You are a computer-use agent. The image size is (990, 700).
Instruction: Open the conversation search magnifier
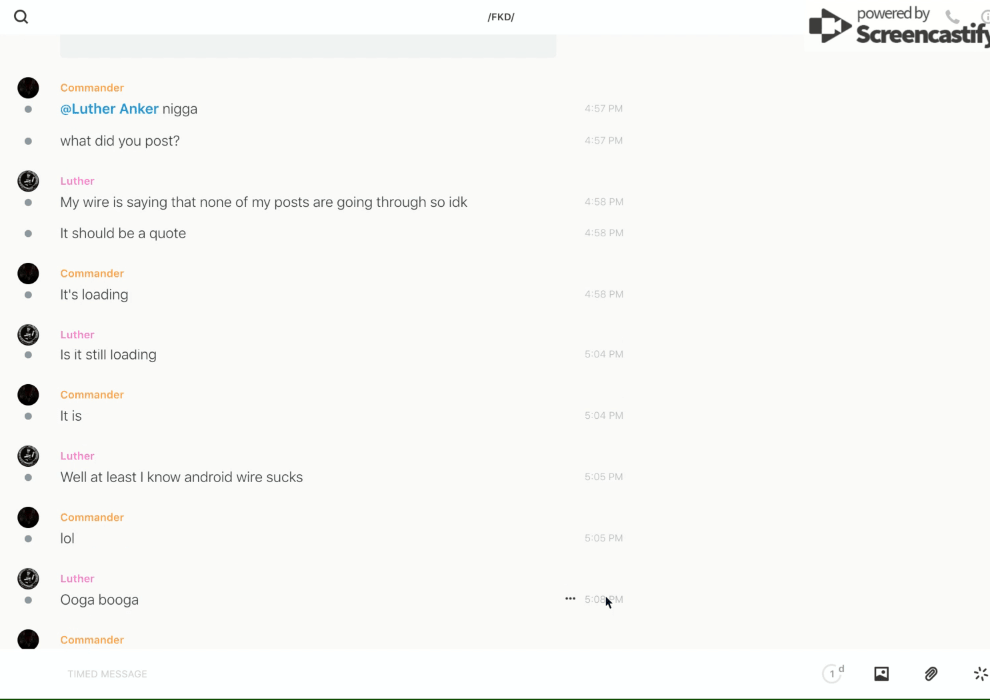coord(21,17)
